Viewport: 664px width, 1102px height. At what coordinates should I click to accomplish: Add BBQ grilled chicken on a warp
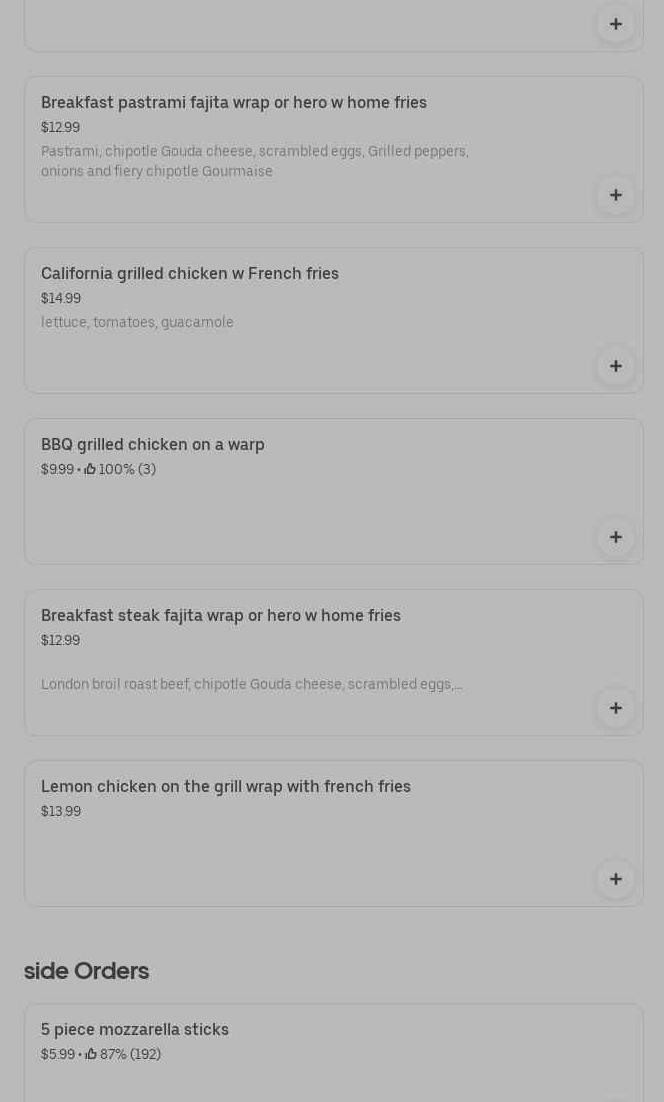click(615, 537)
